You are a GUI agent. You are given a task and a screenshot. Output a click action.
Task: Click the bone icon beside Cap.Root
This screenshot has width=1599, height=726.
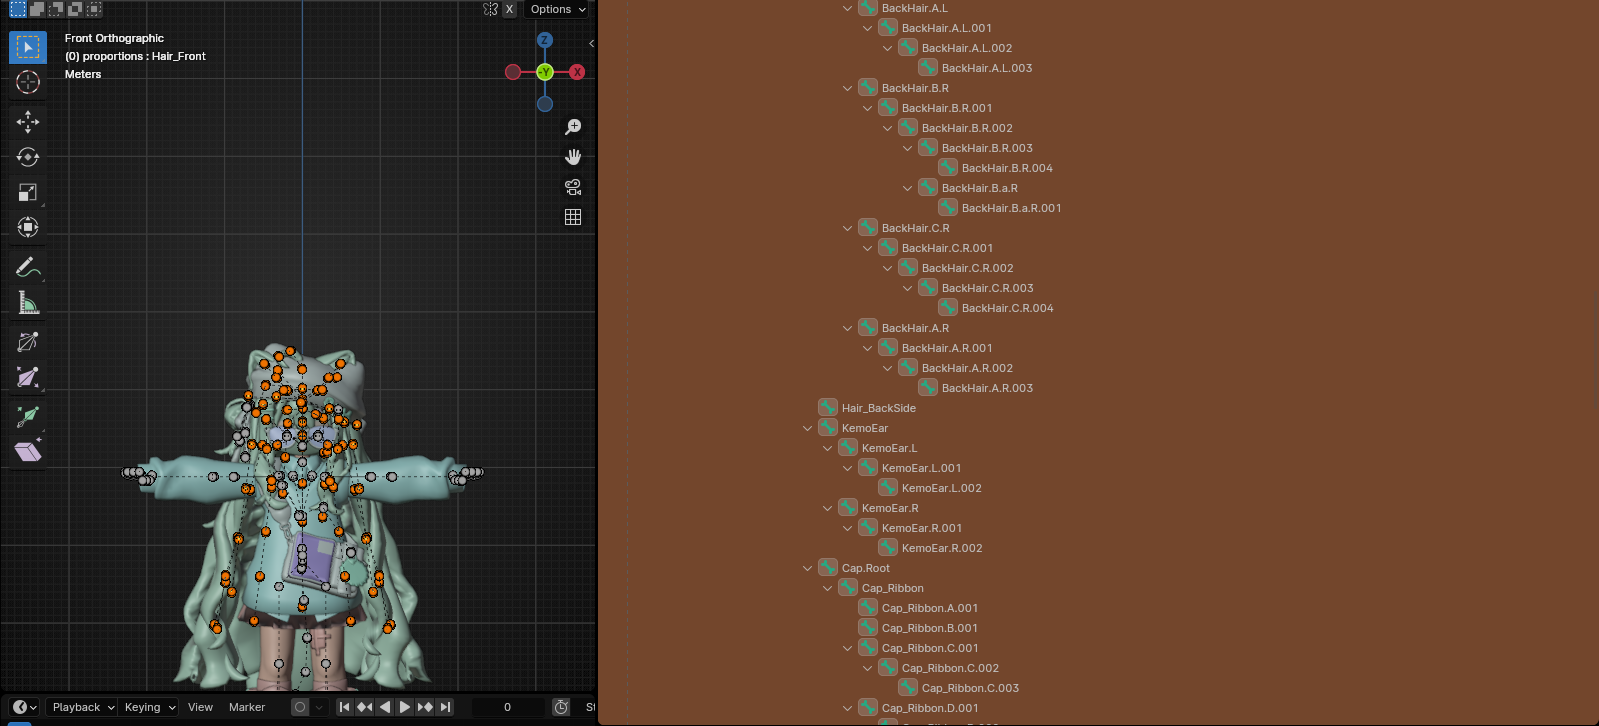coord(828,567)
